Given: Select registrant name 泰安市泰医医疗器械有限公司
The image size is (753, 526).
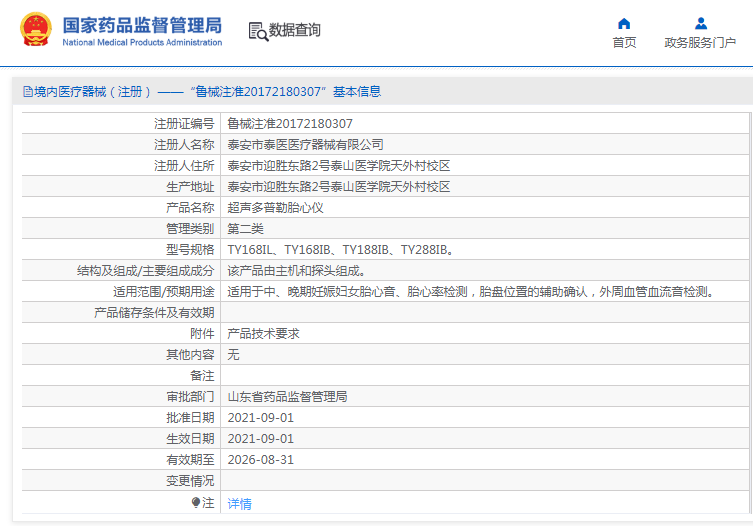Looking at the screenshot, I should 305,145.
